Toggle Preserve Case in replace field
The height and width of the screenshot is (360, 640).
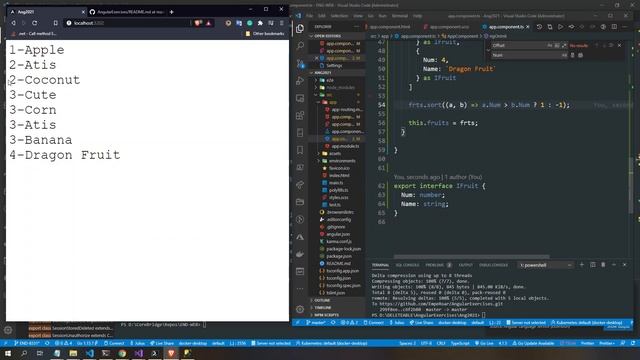pyautogui.click(x=564, y=55)
